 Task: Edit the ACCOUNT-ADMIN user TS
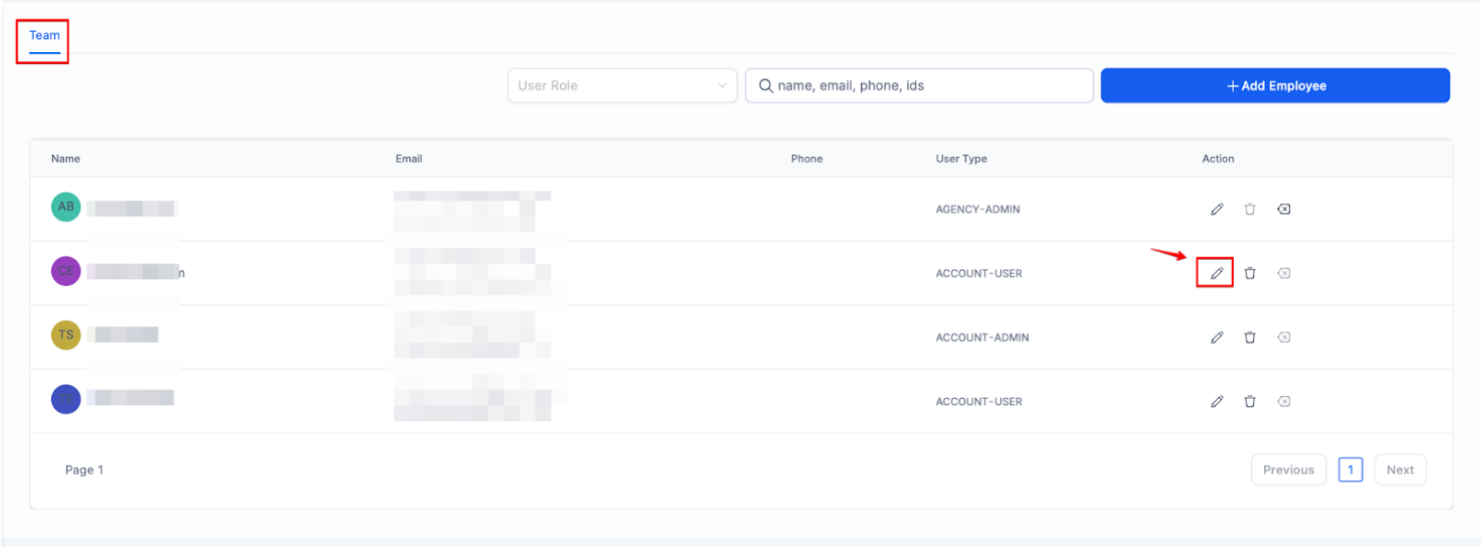(1216, 337)
